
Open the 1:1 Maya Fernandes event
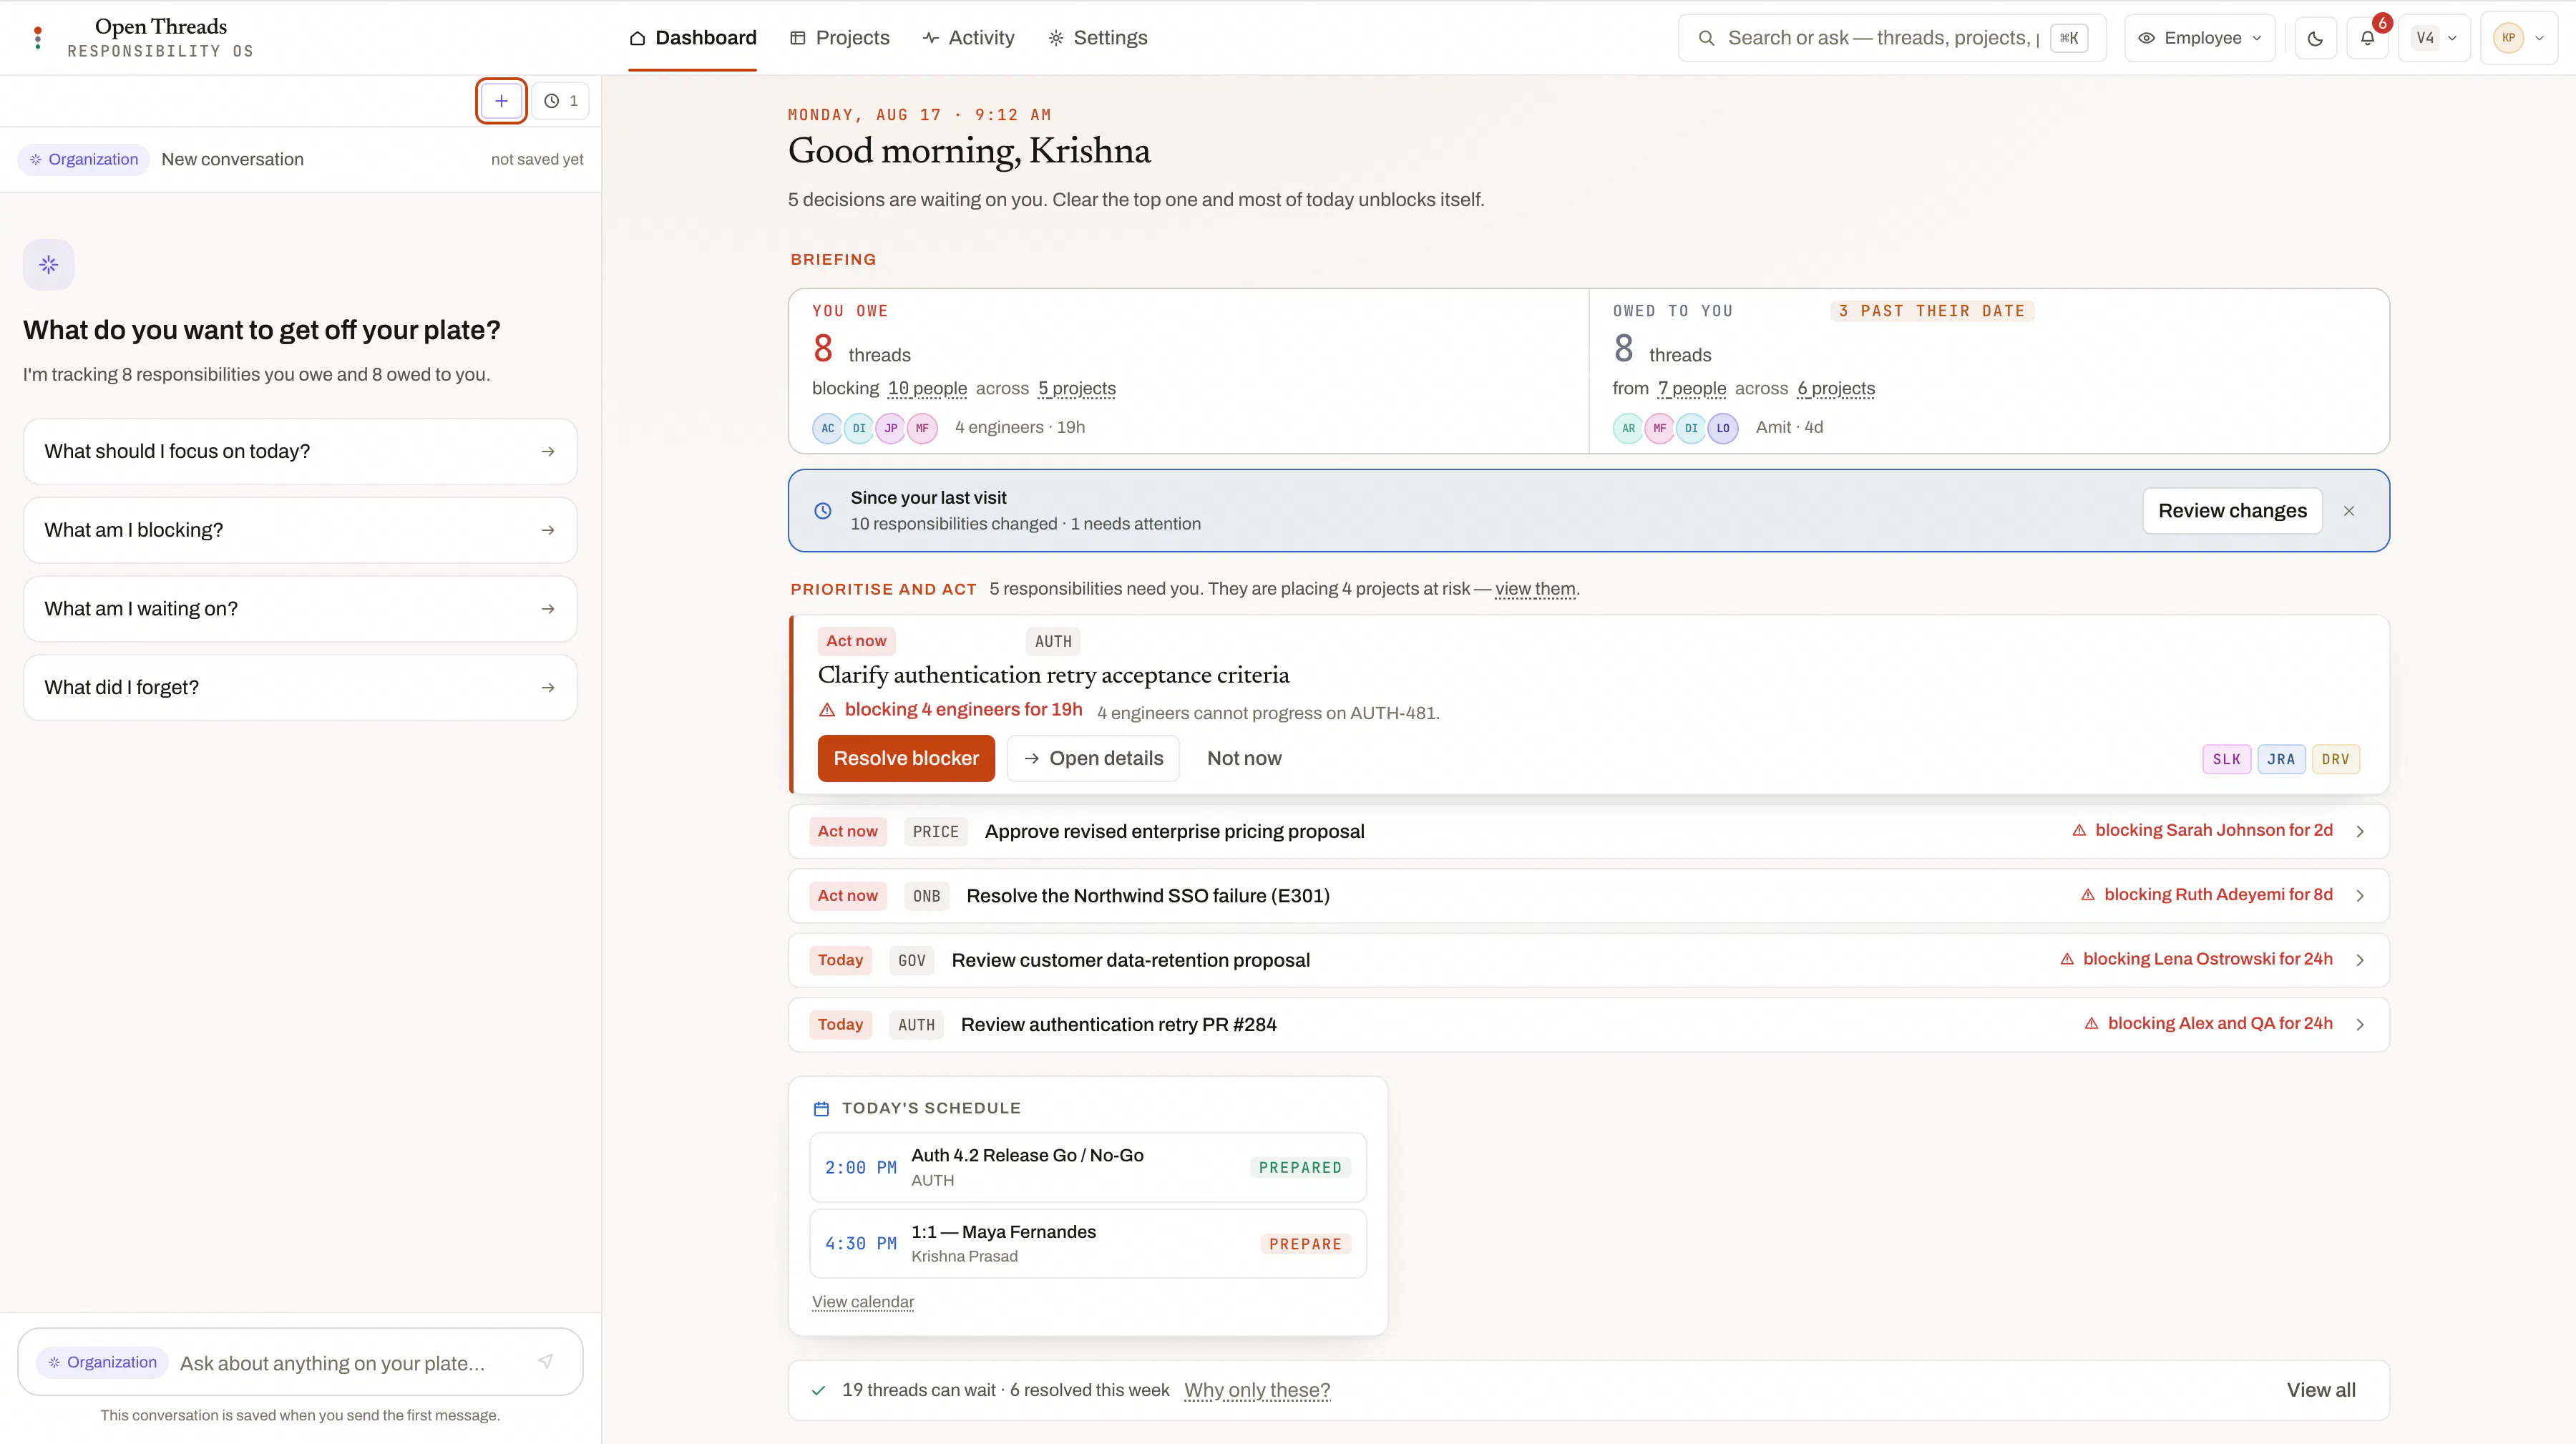pyautogui.click(x=1088, y=1244)
